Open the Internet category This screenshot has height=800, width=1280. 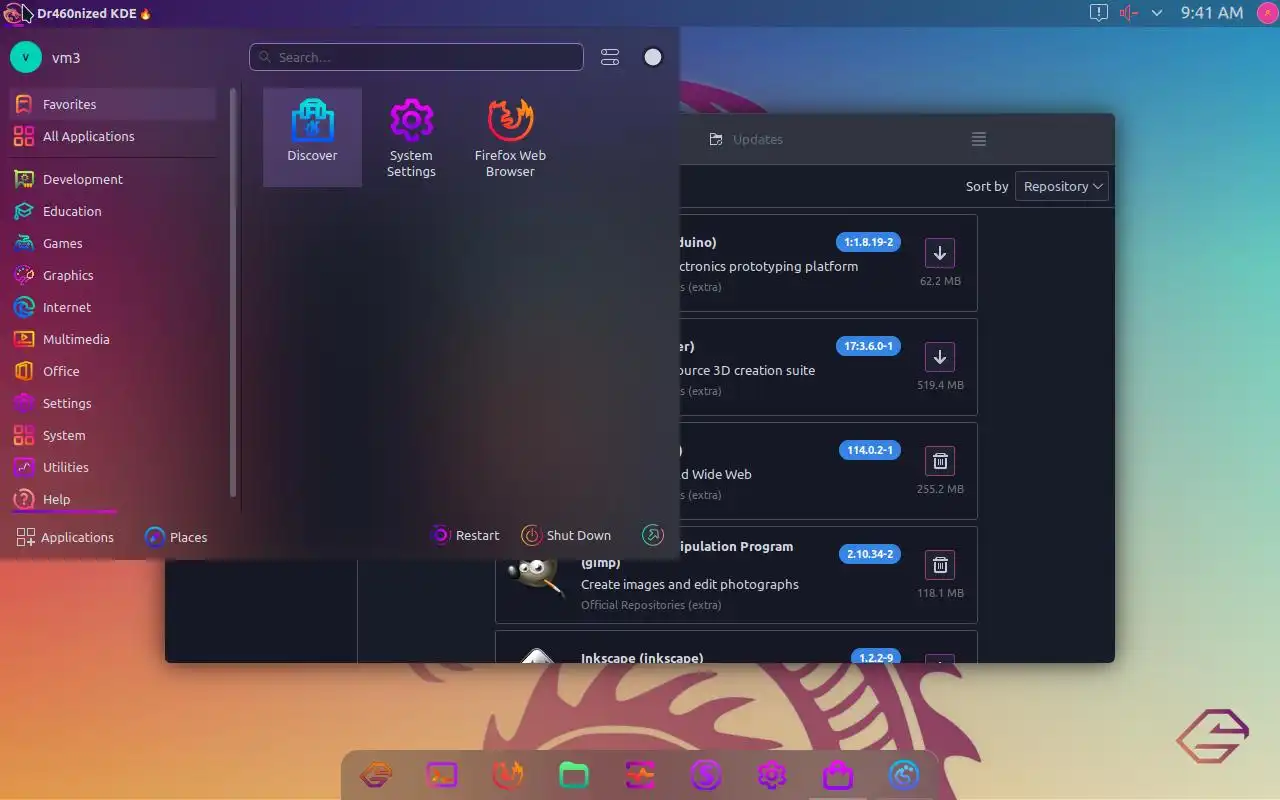[112, 307]
